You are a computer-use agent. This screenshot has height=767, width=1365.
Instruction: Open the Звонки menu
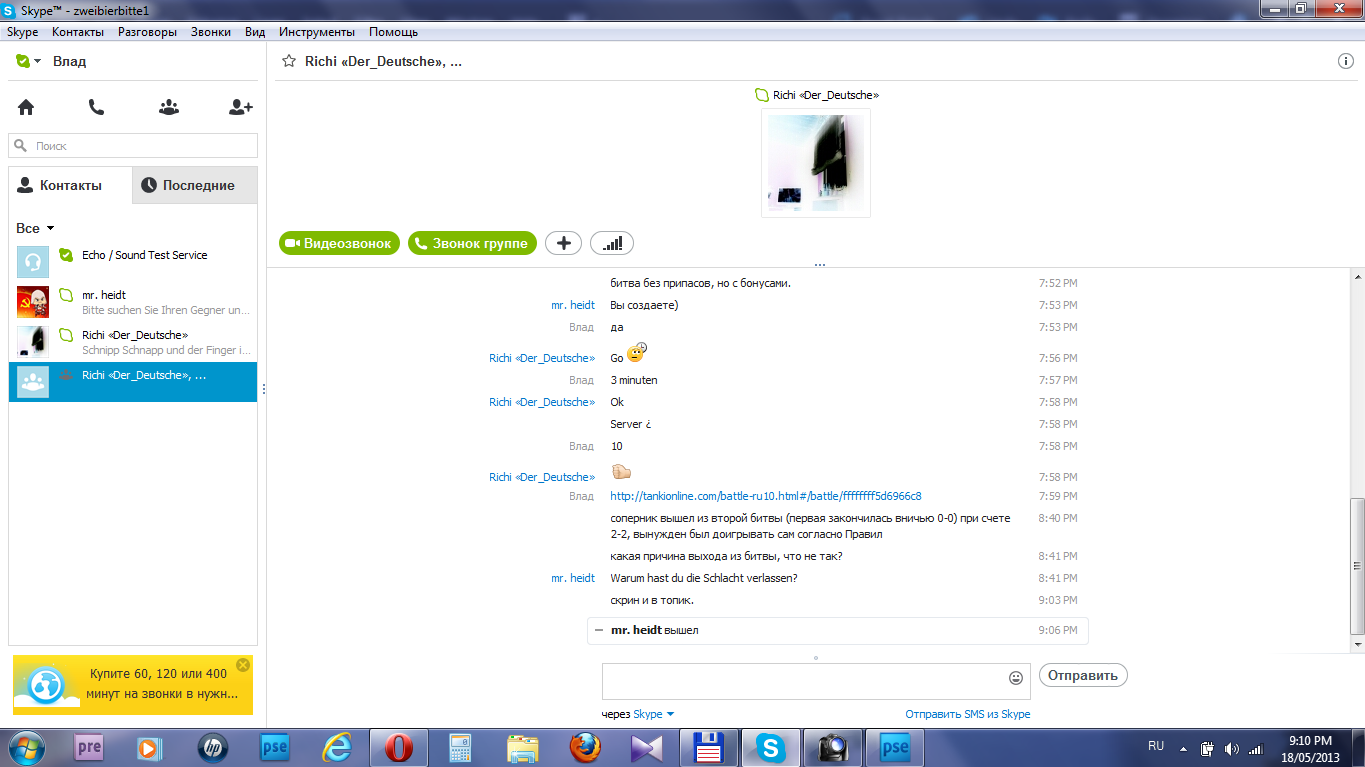click(x=211, y=32)
